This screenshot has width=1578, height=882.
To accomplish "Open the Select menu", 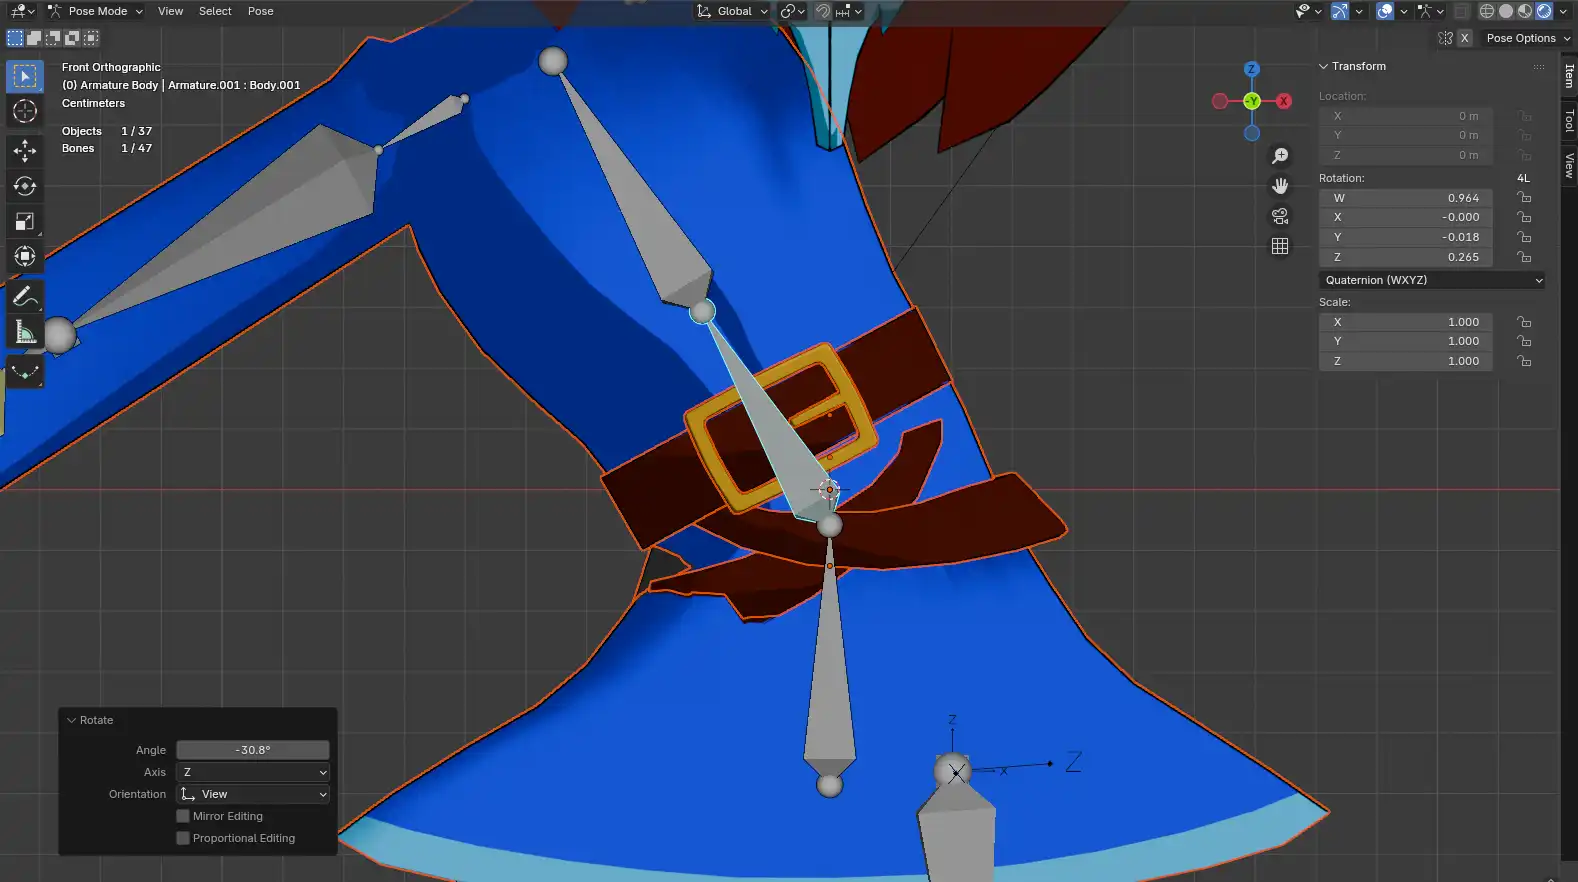I will click(x=215, y=11).
